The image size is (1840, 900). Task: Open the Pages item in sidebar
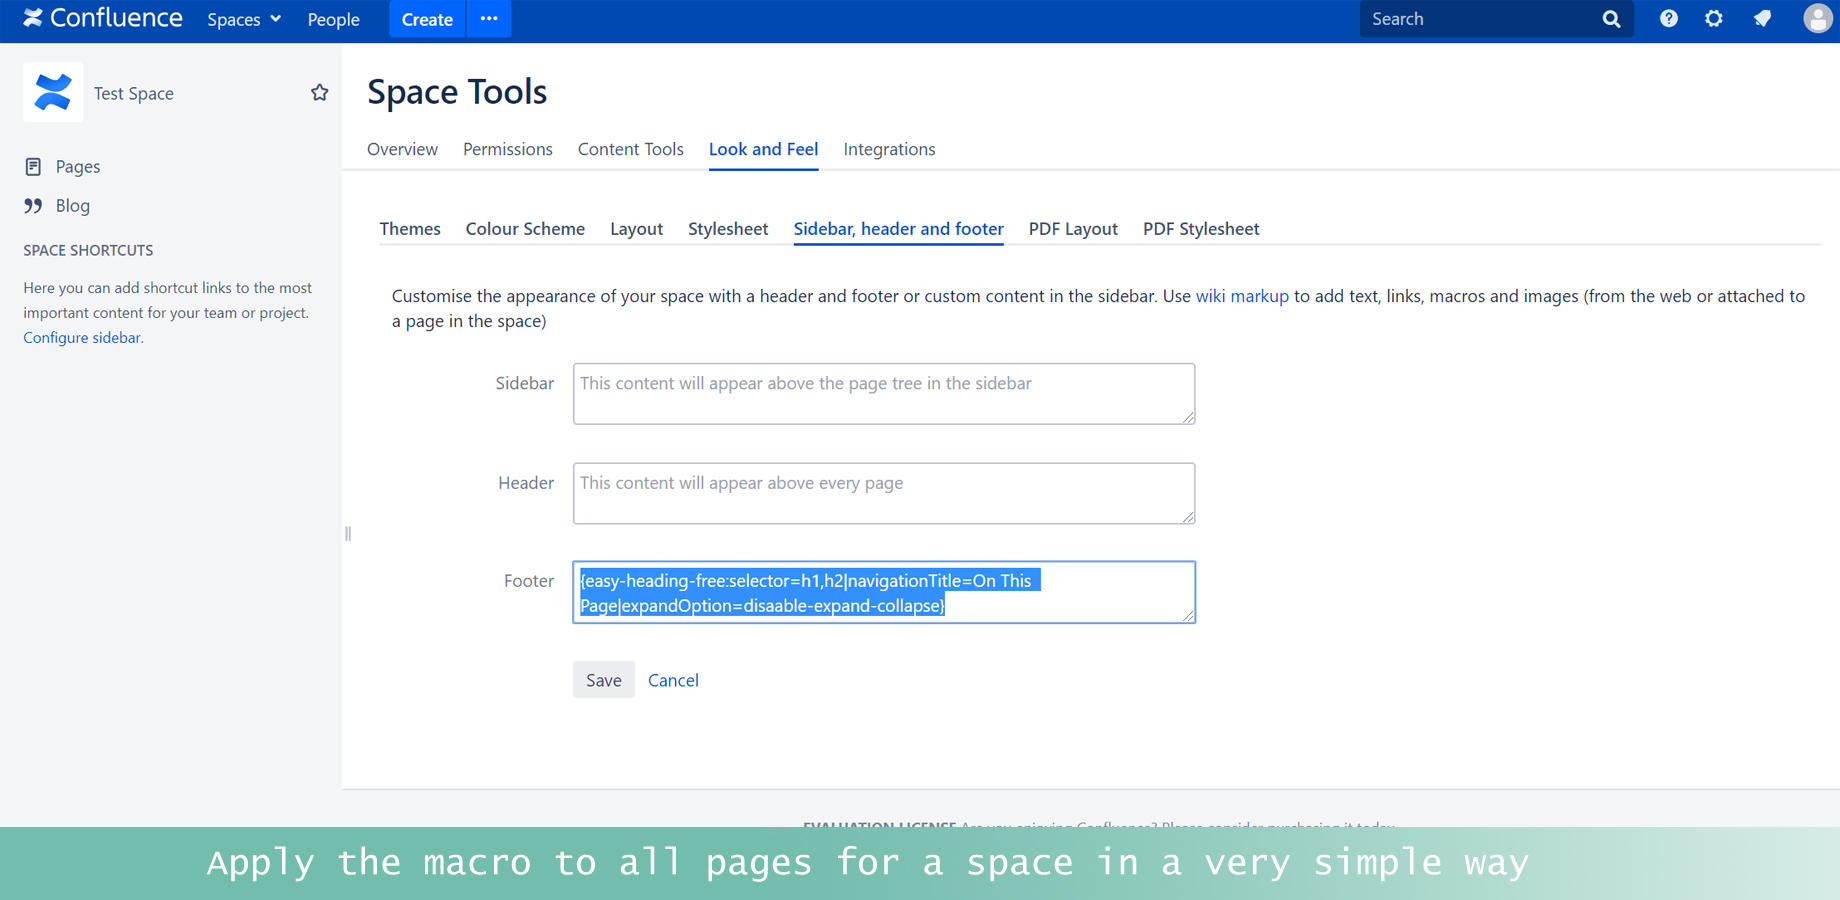(x=77, y=167)
